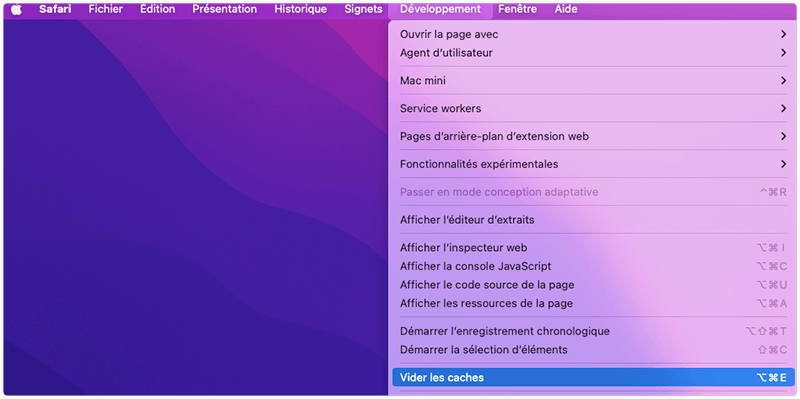Open the Aide menu
The width and height of the screenshot is (800, 399).
[x=566, y=9]
